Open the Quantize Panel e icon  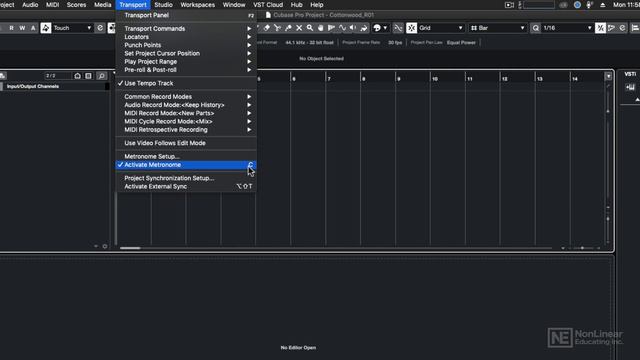(622, 28)
